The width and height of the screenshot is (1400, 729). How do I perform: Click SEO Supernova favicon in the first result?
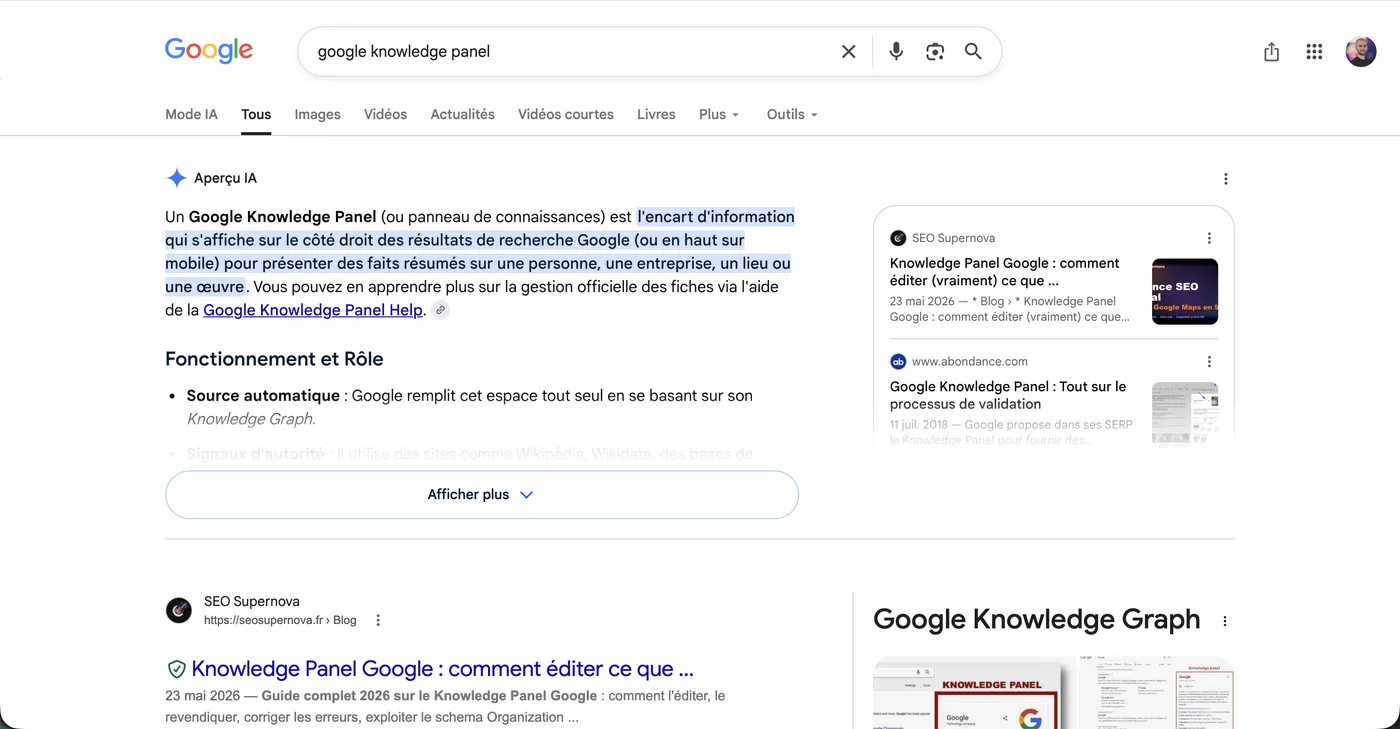(179, 610)
